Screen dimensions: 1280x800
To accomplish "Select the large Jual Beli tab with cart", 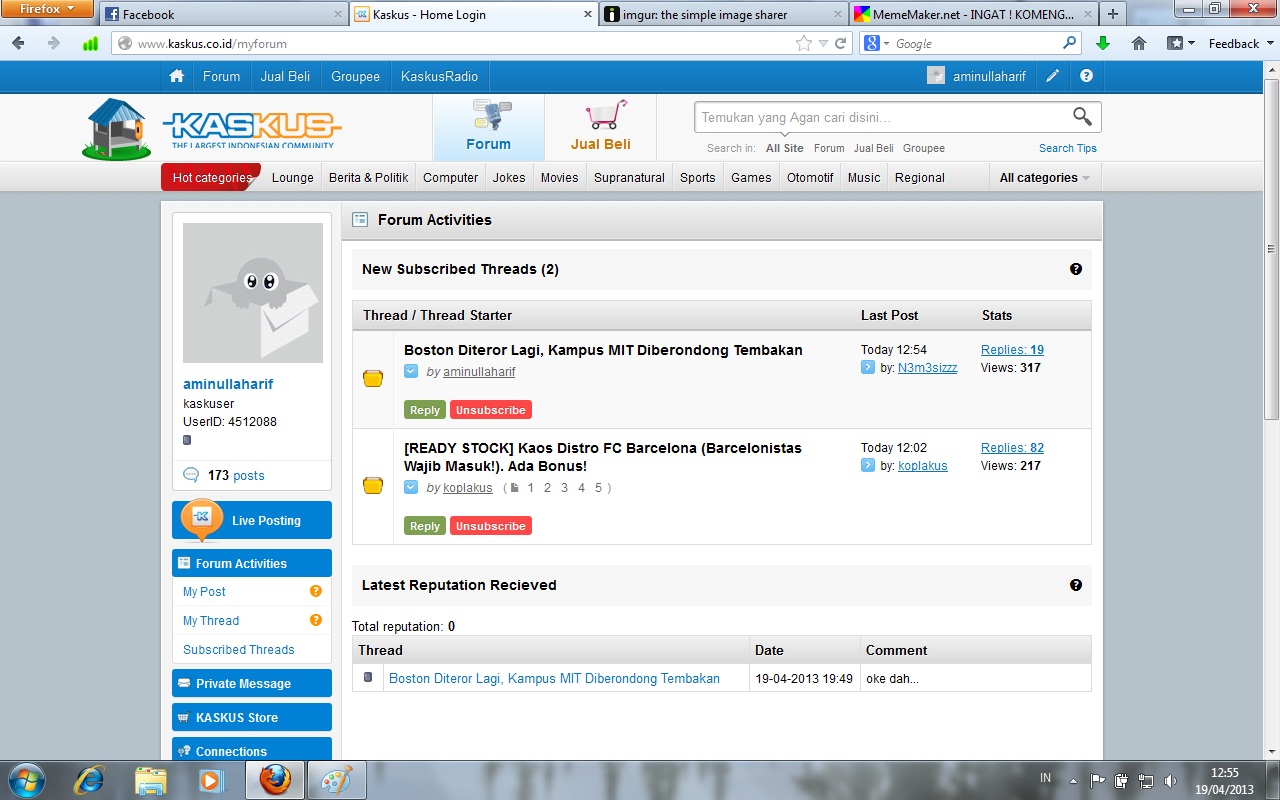I will point(601,127).
